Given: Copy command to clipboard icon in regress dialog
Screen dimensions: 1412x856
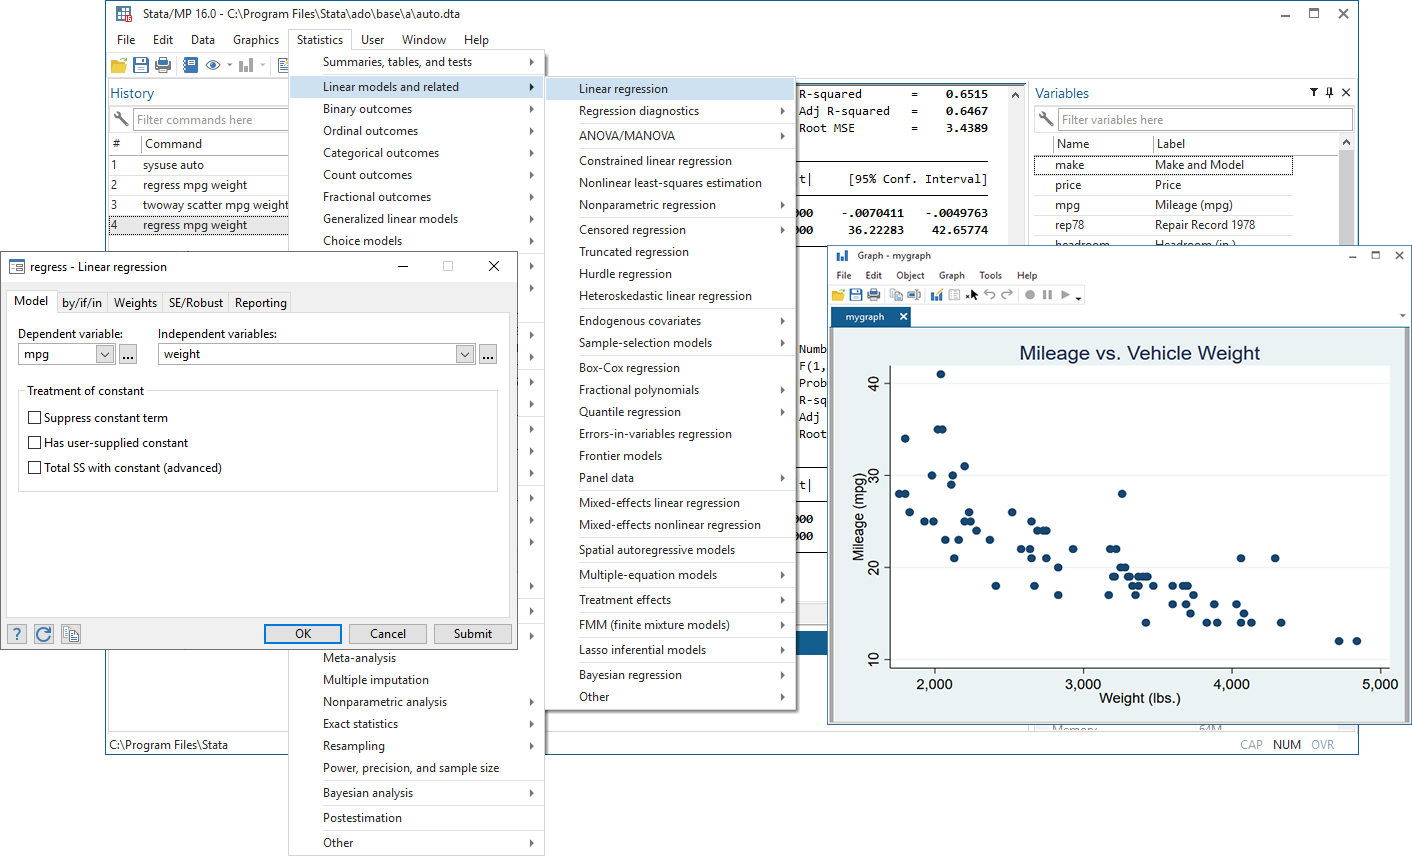Looking at the screenshot, I should pyautogui.click(x=70, y=634).
